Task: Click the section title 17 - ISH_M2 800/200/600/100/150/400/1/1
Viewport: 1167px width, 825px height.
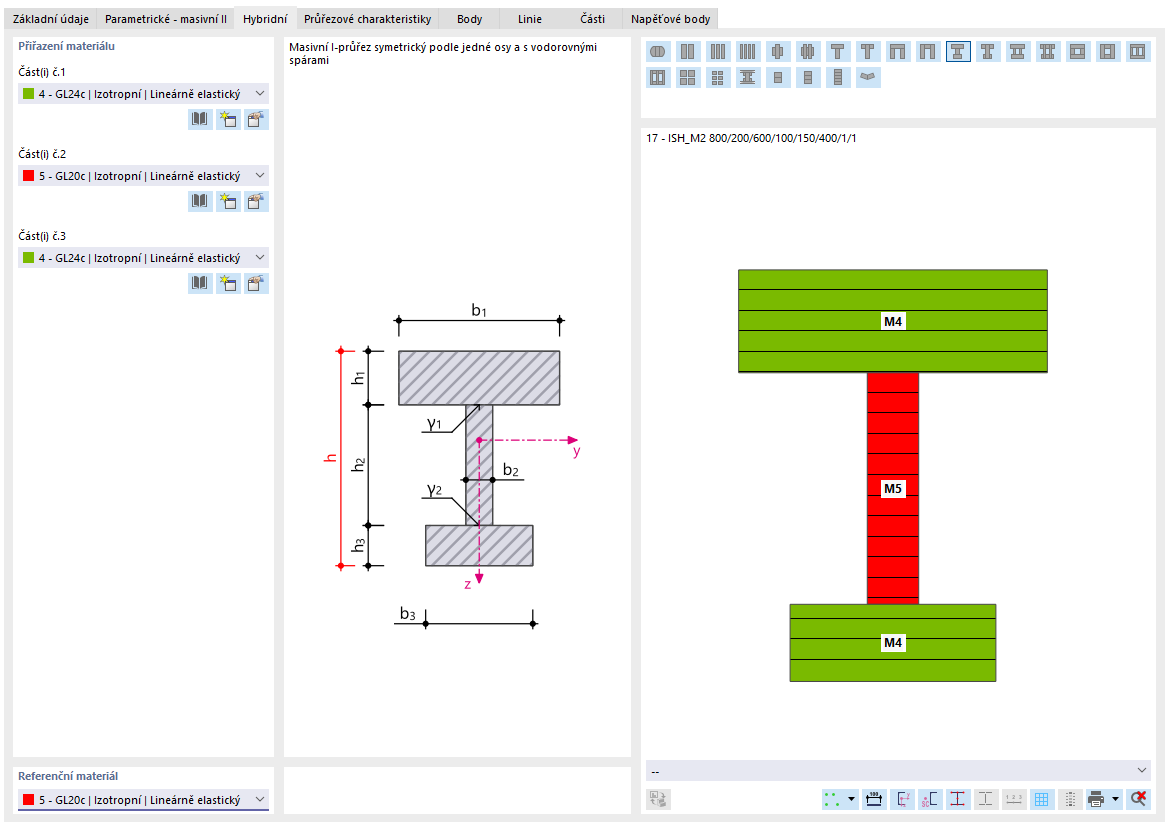Action: pyautogui.click(x=751, y=138)
